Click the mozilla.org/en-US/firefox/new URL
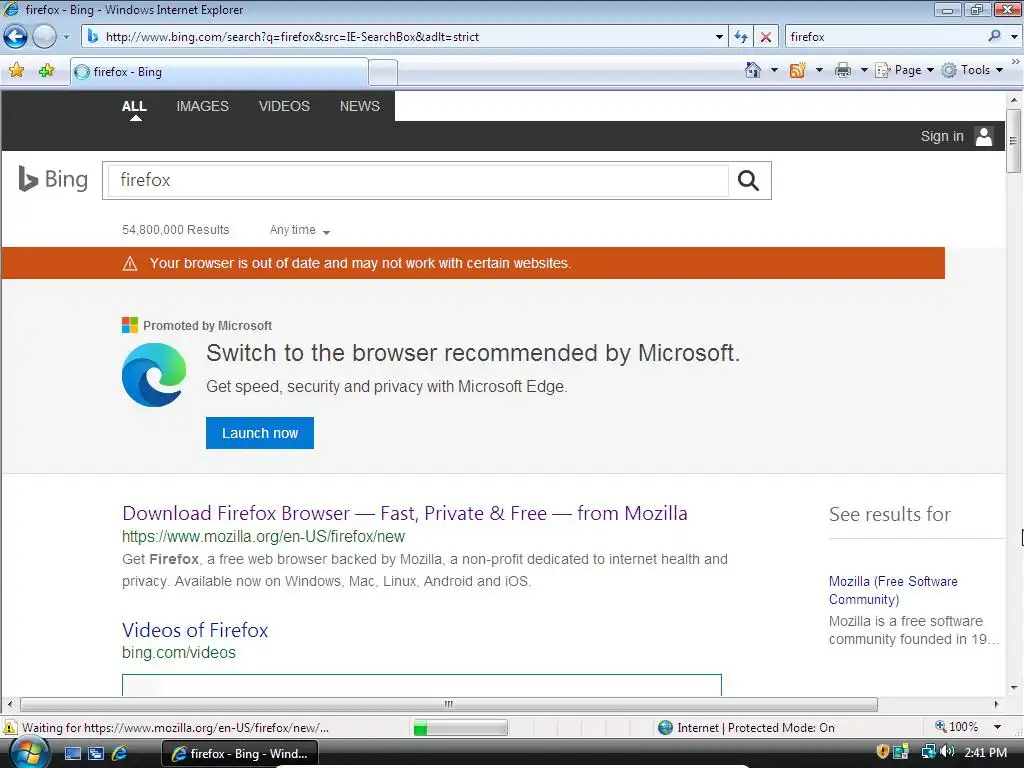The width and height of the screenshot is (1024, 768). coord(263,536)
